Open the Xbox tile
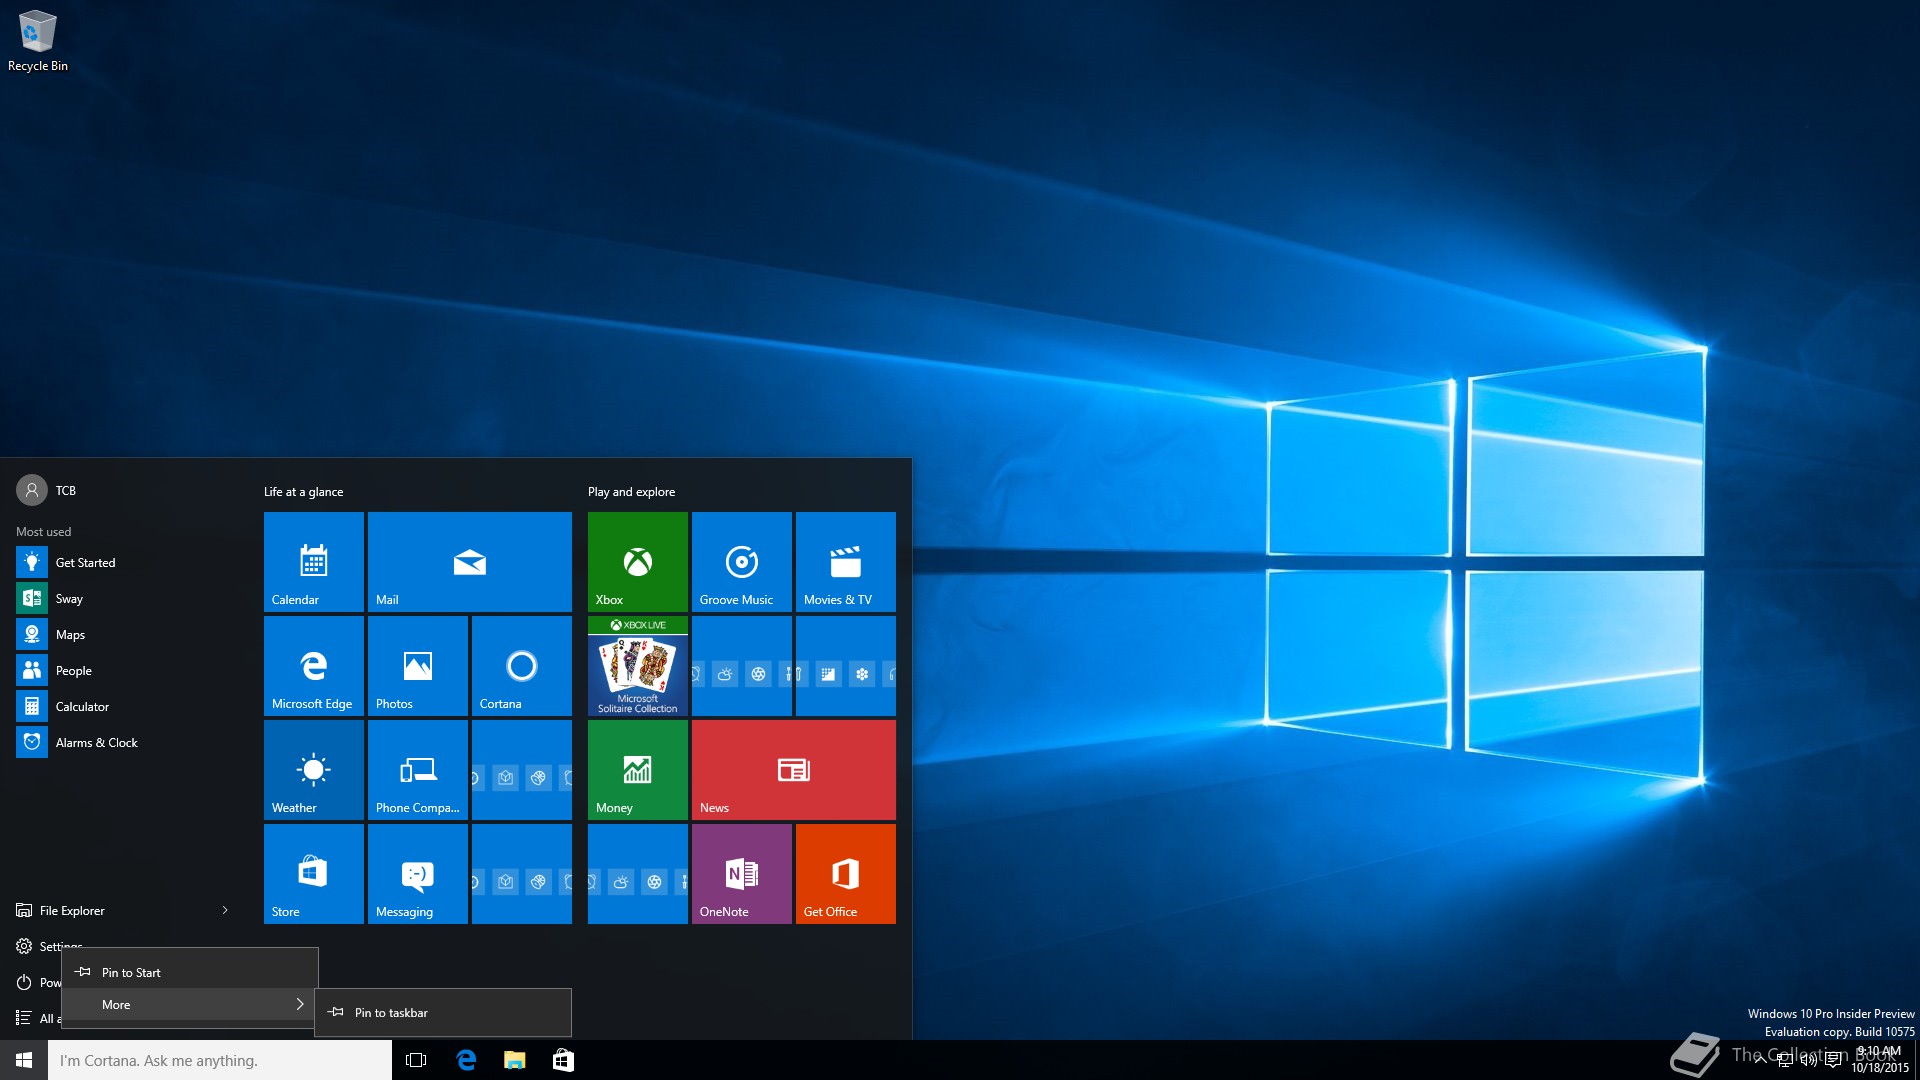The height and width of the screenshot is (1080, 1920). (x=637, y=561)
